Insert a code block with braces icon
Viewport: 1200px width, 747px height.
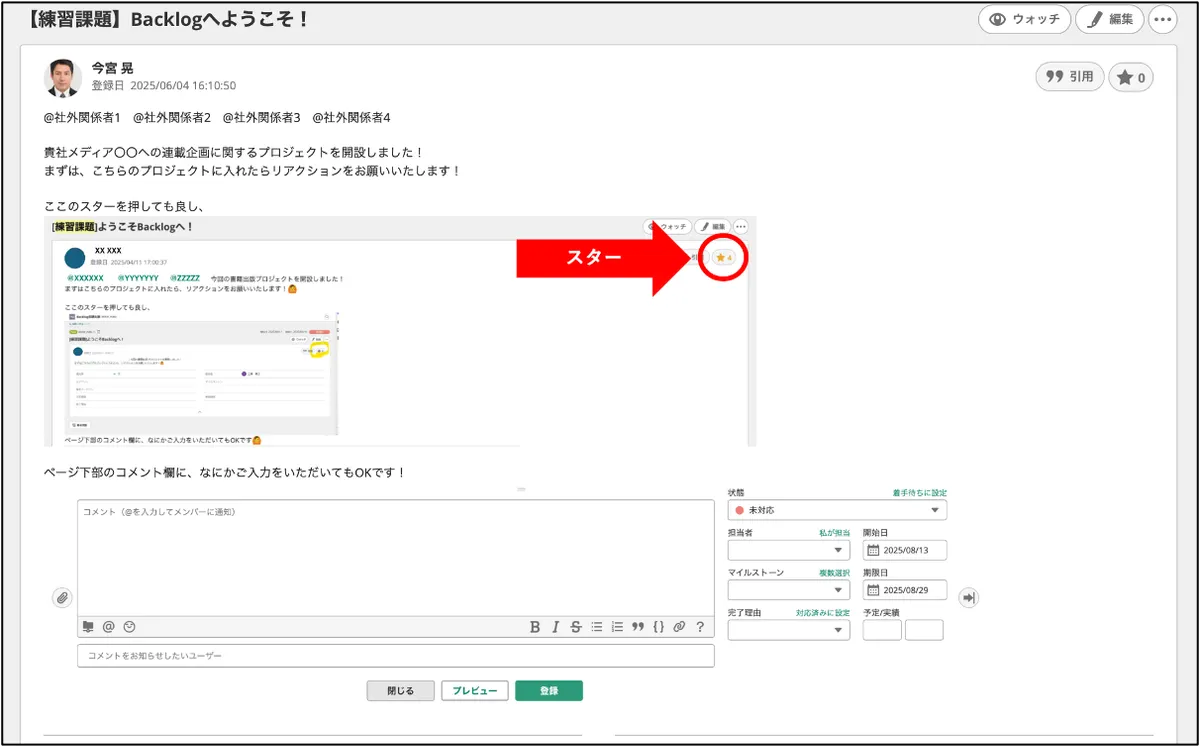[x=658, y=627]
